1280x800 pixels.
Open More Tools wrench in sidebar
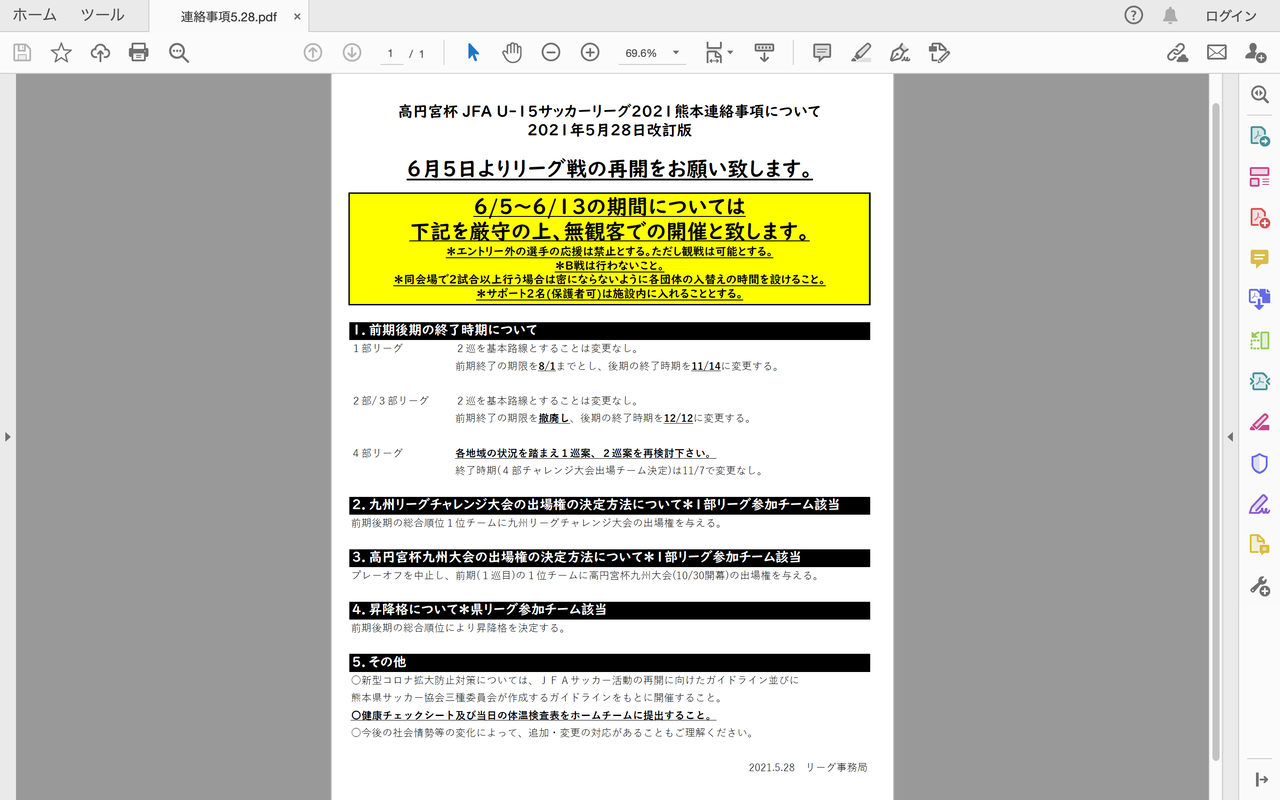tap(1260, 586)
